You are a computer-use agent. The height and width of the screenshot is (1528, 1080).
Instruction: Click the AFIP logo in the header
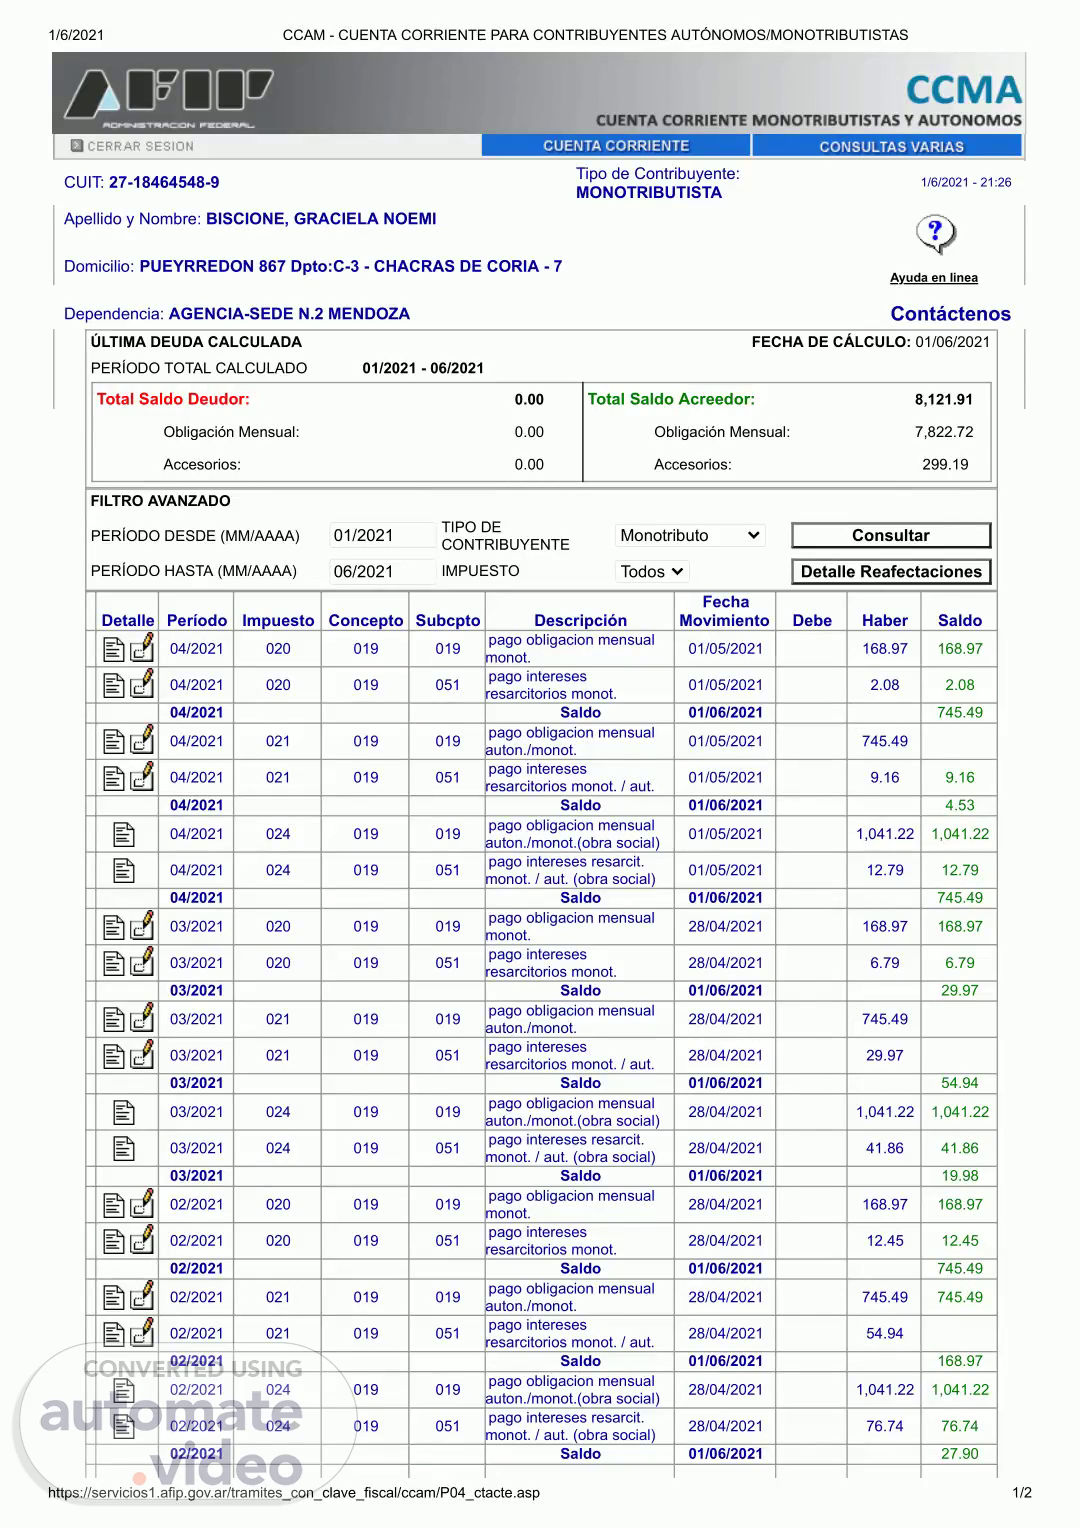(x=168, y=96)
